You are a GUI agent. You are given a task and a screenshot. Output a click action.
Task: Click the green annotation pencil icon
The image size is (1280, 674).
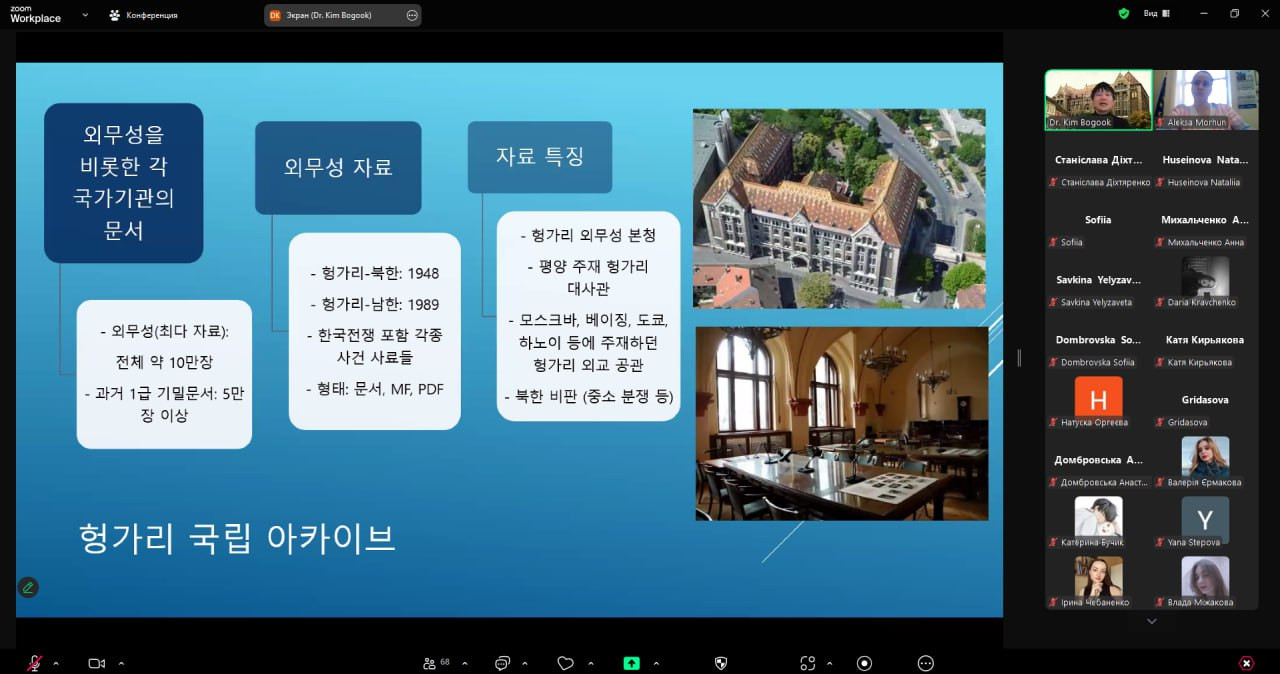[28, 587]
